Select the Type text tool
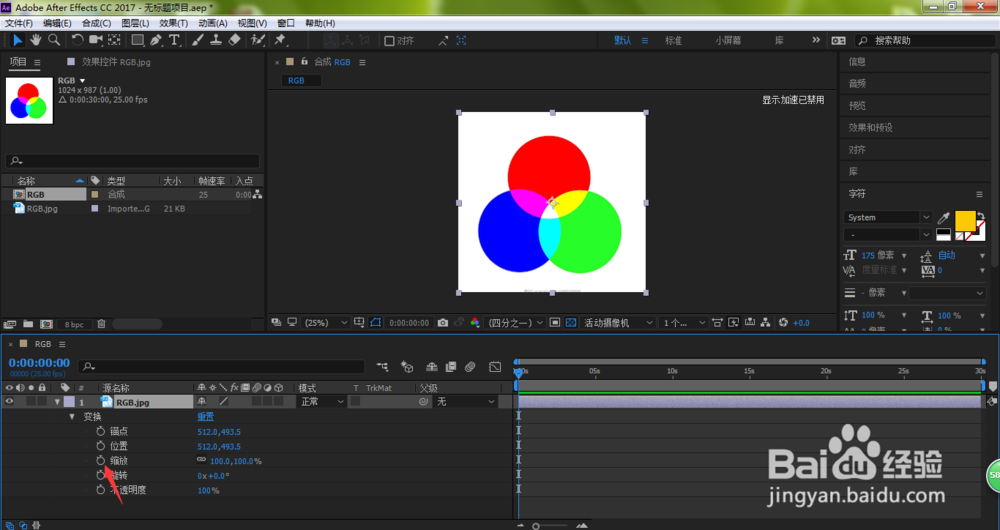The width and height of the screenshot is (1000, 530). click(174, 40)
